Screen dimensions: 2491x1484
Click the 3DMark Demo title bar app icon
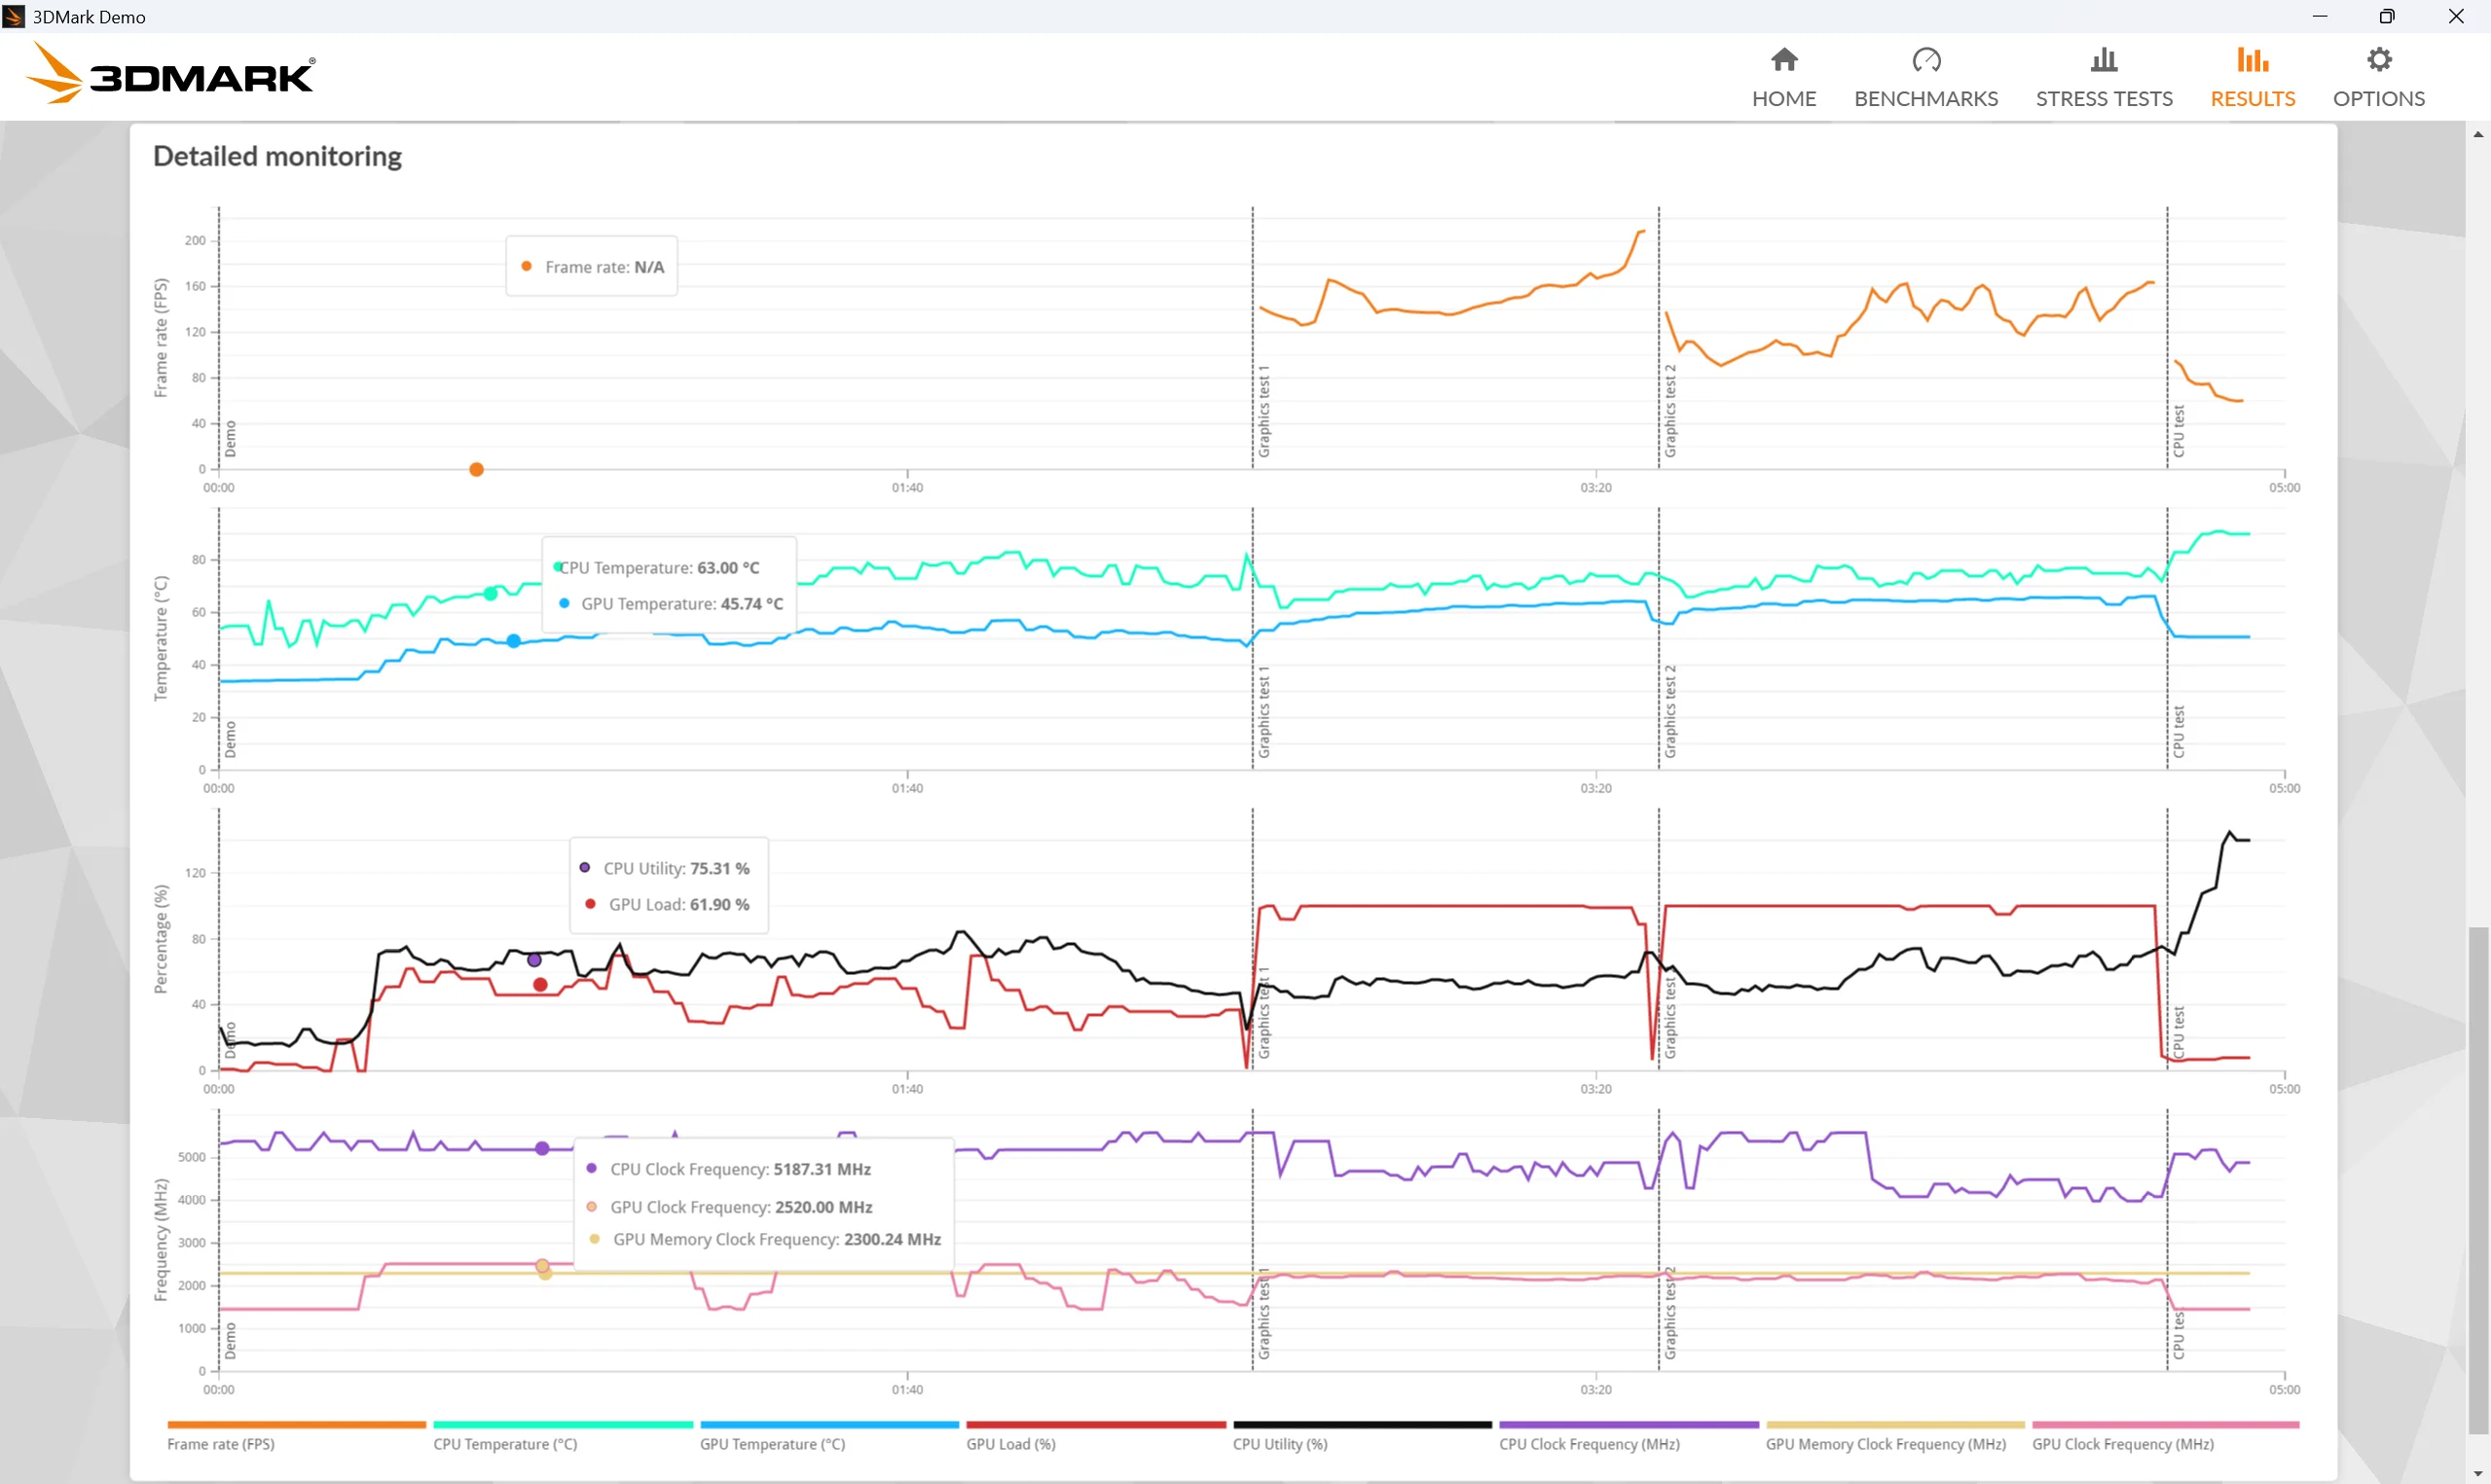[x=14, y=16]
